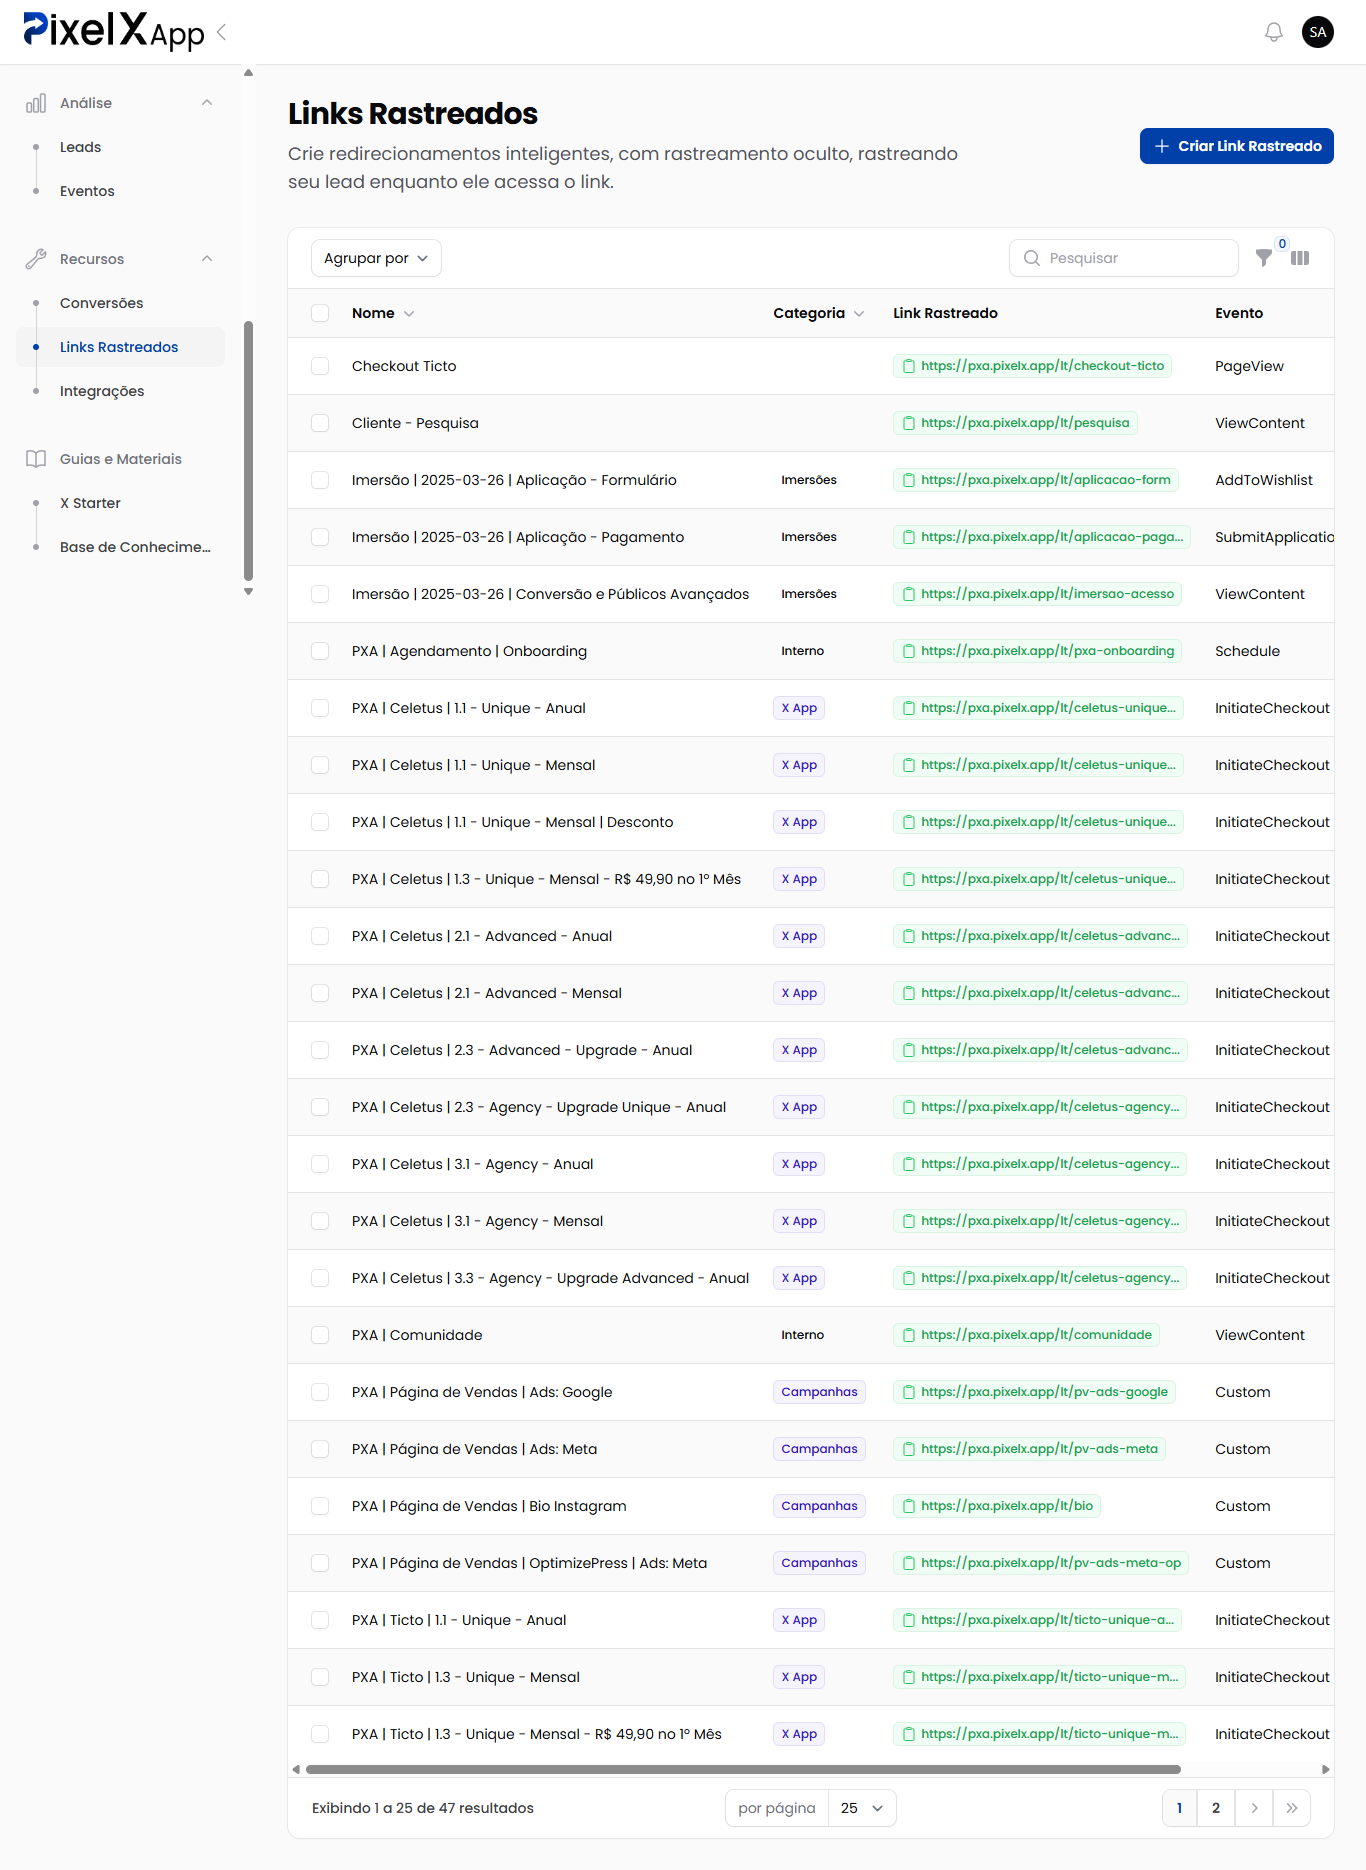
Task: Select row PXA | Celetus | 3.1 - Agency - Anual
Action: (320, 1164)
